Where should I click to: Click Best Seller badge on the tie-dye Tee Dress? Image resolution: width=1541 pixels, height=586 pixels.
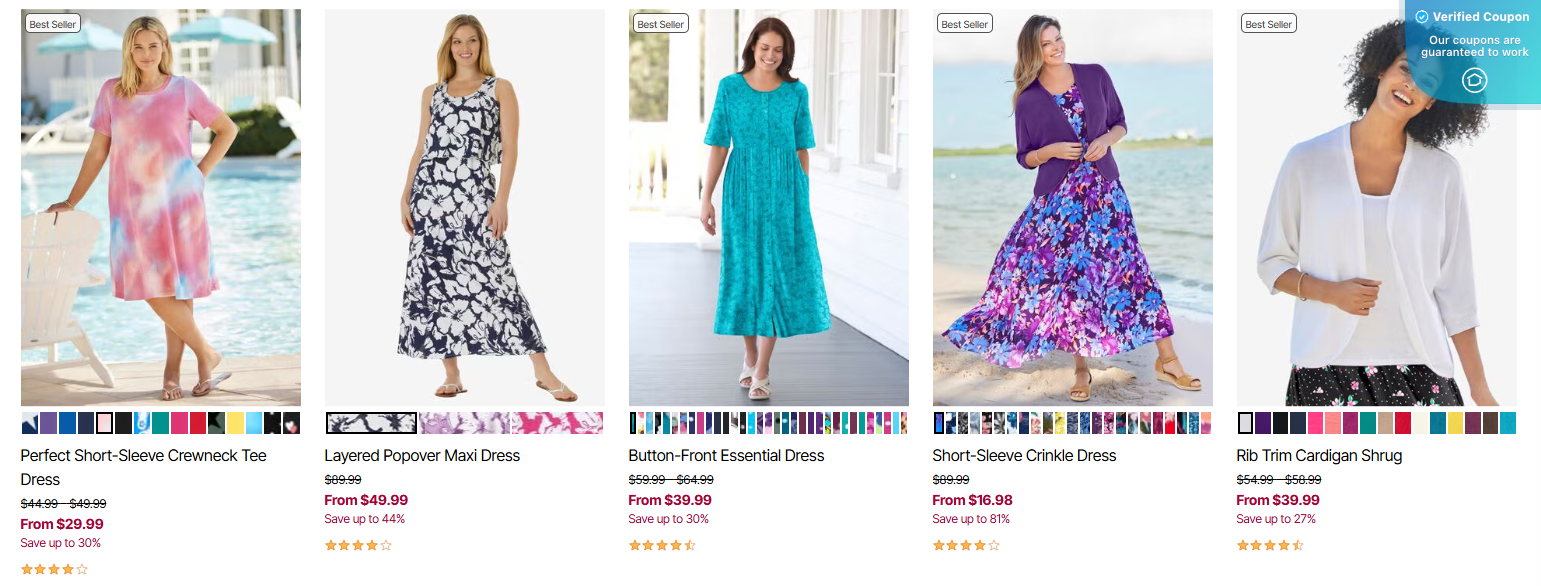(53, 24)
